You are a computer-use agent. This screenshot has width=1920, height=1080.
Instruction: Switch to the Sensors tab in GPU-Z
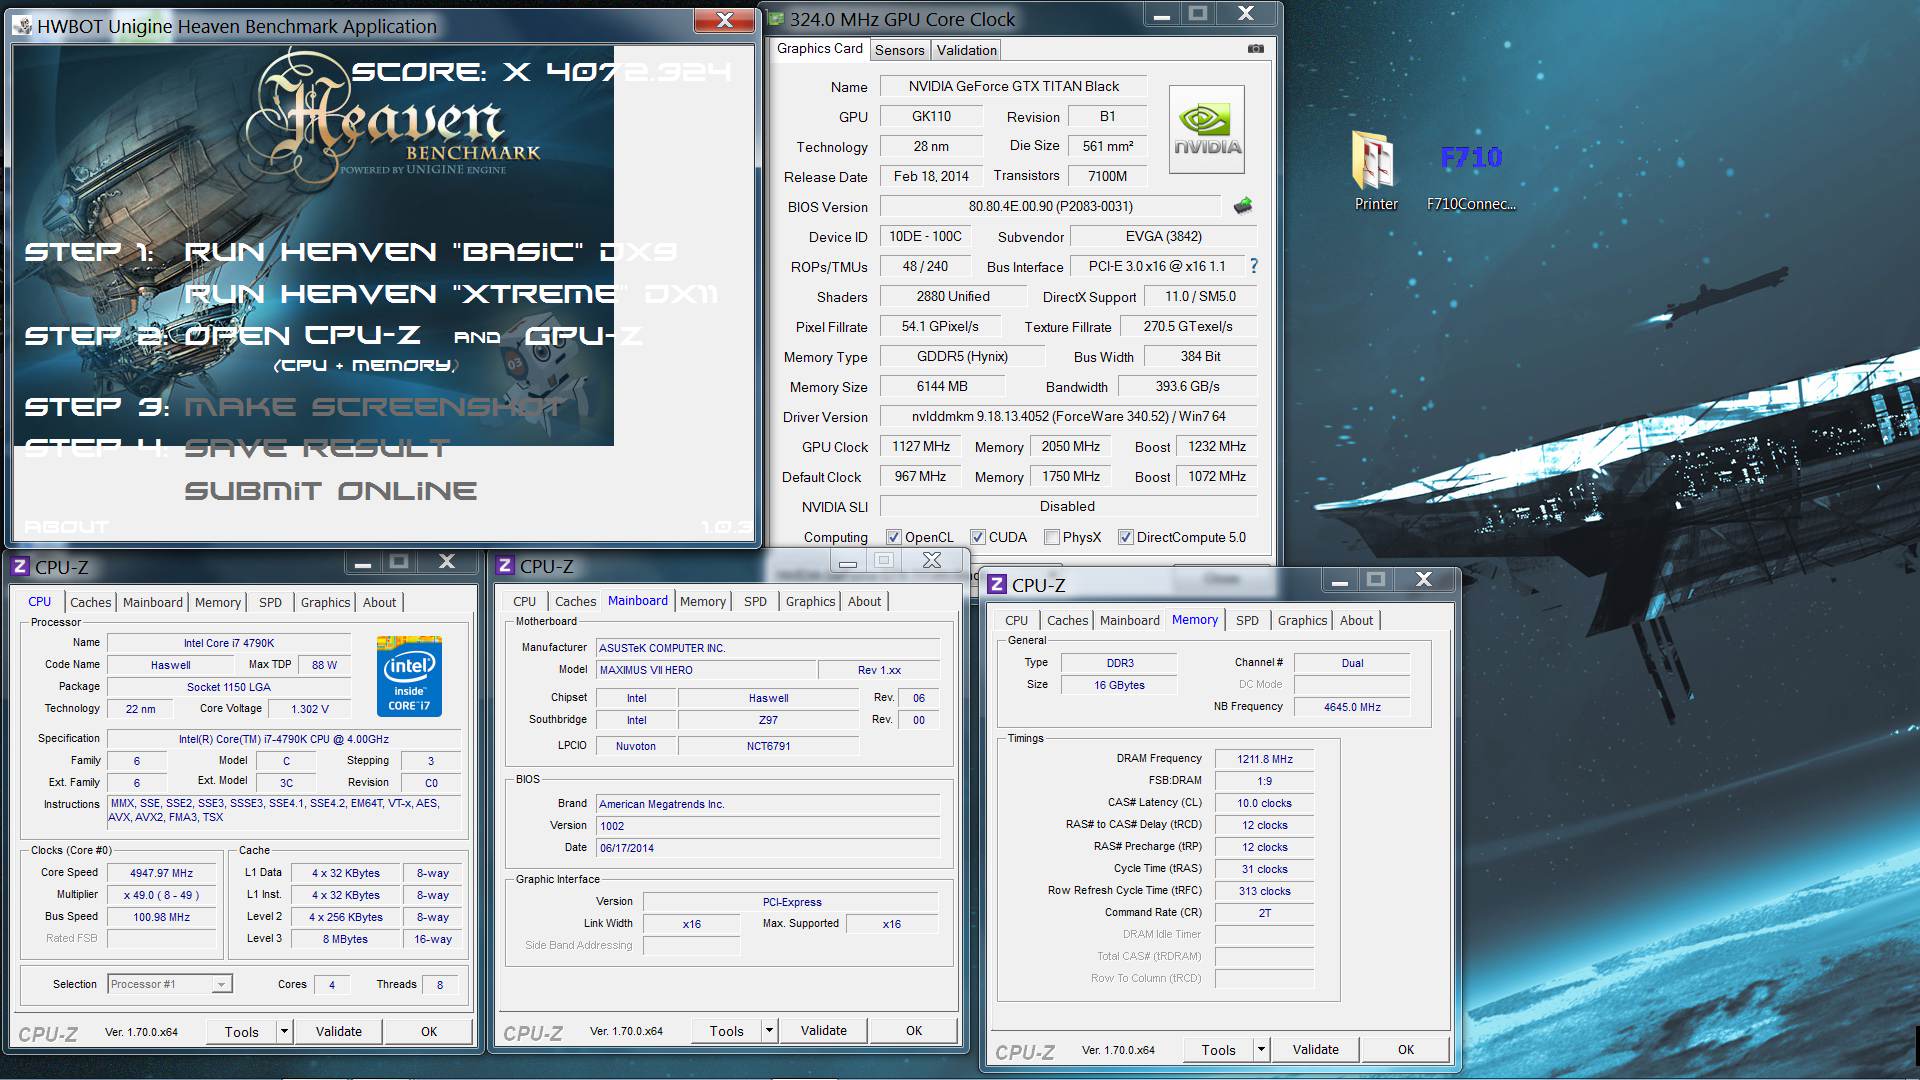(x=900, y=50)
